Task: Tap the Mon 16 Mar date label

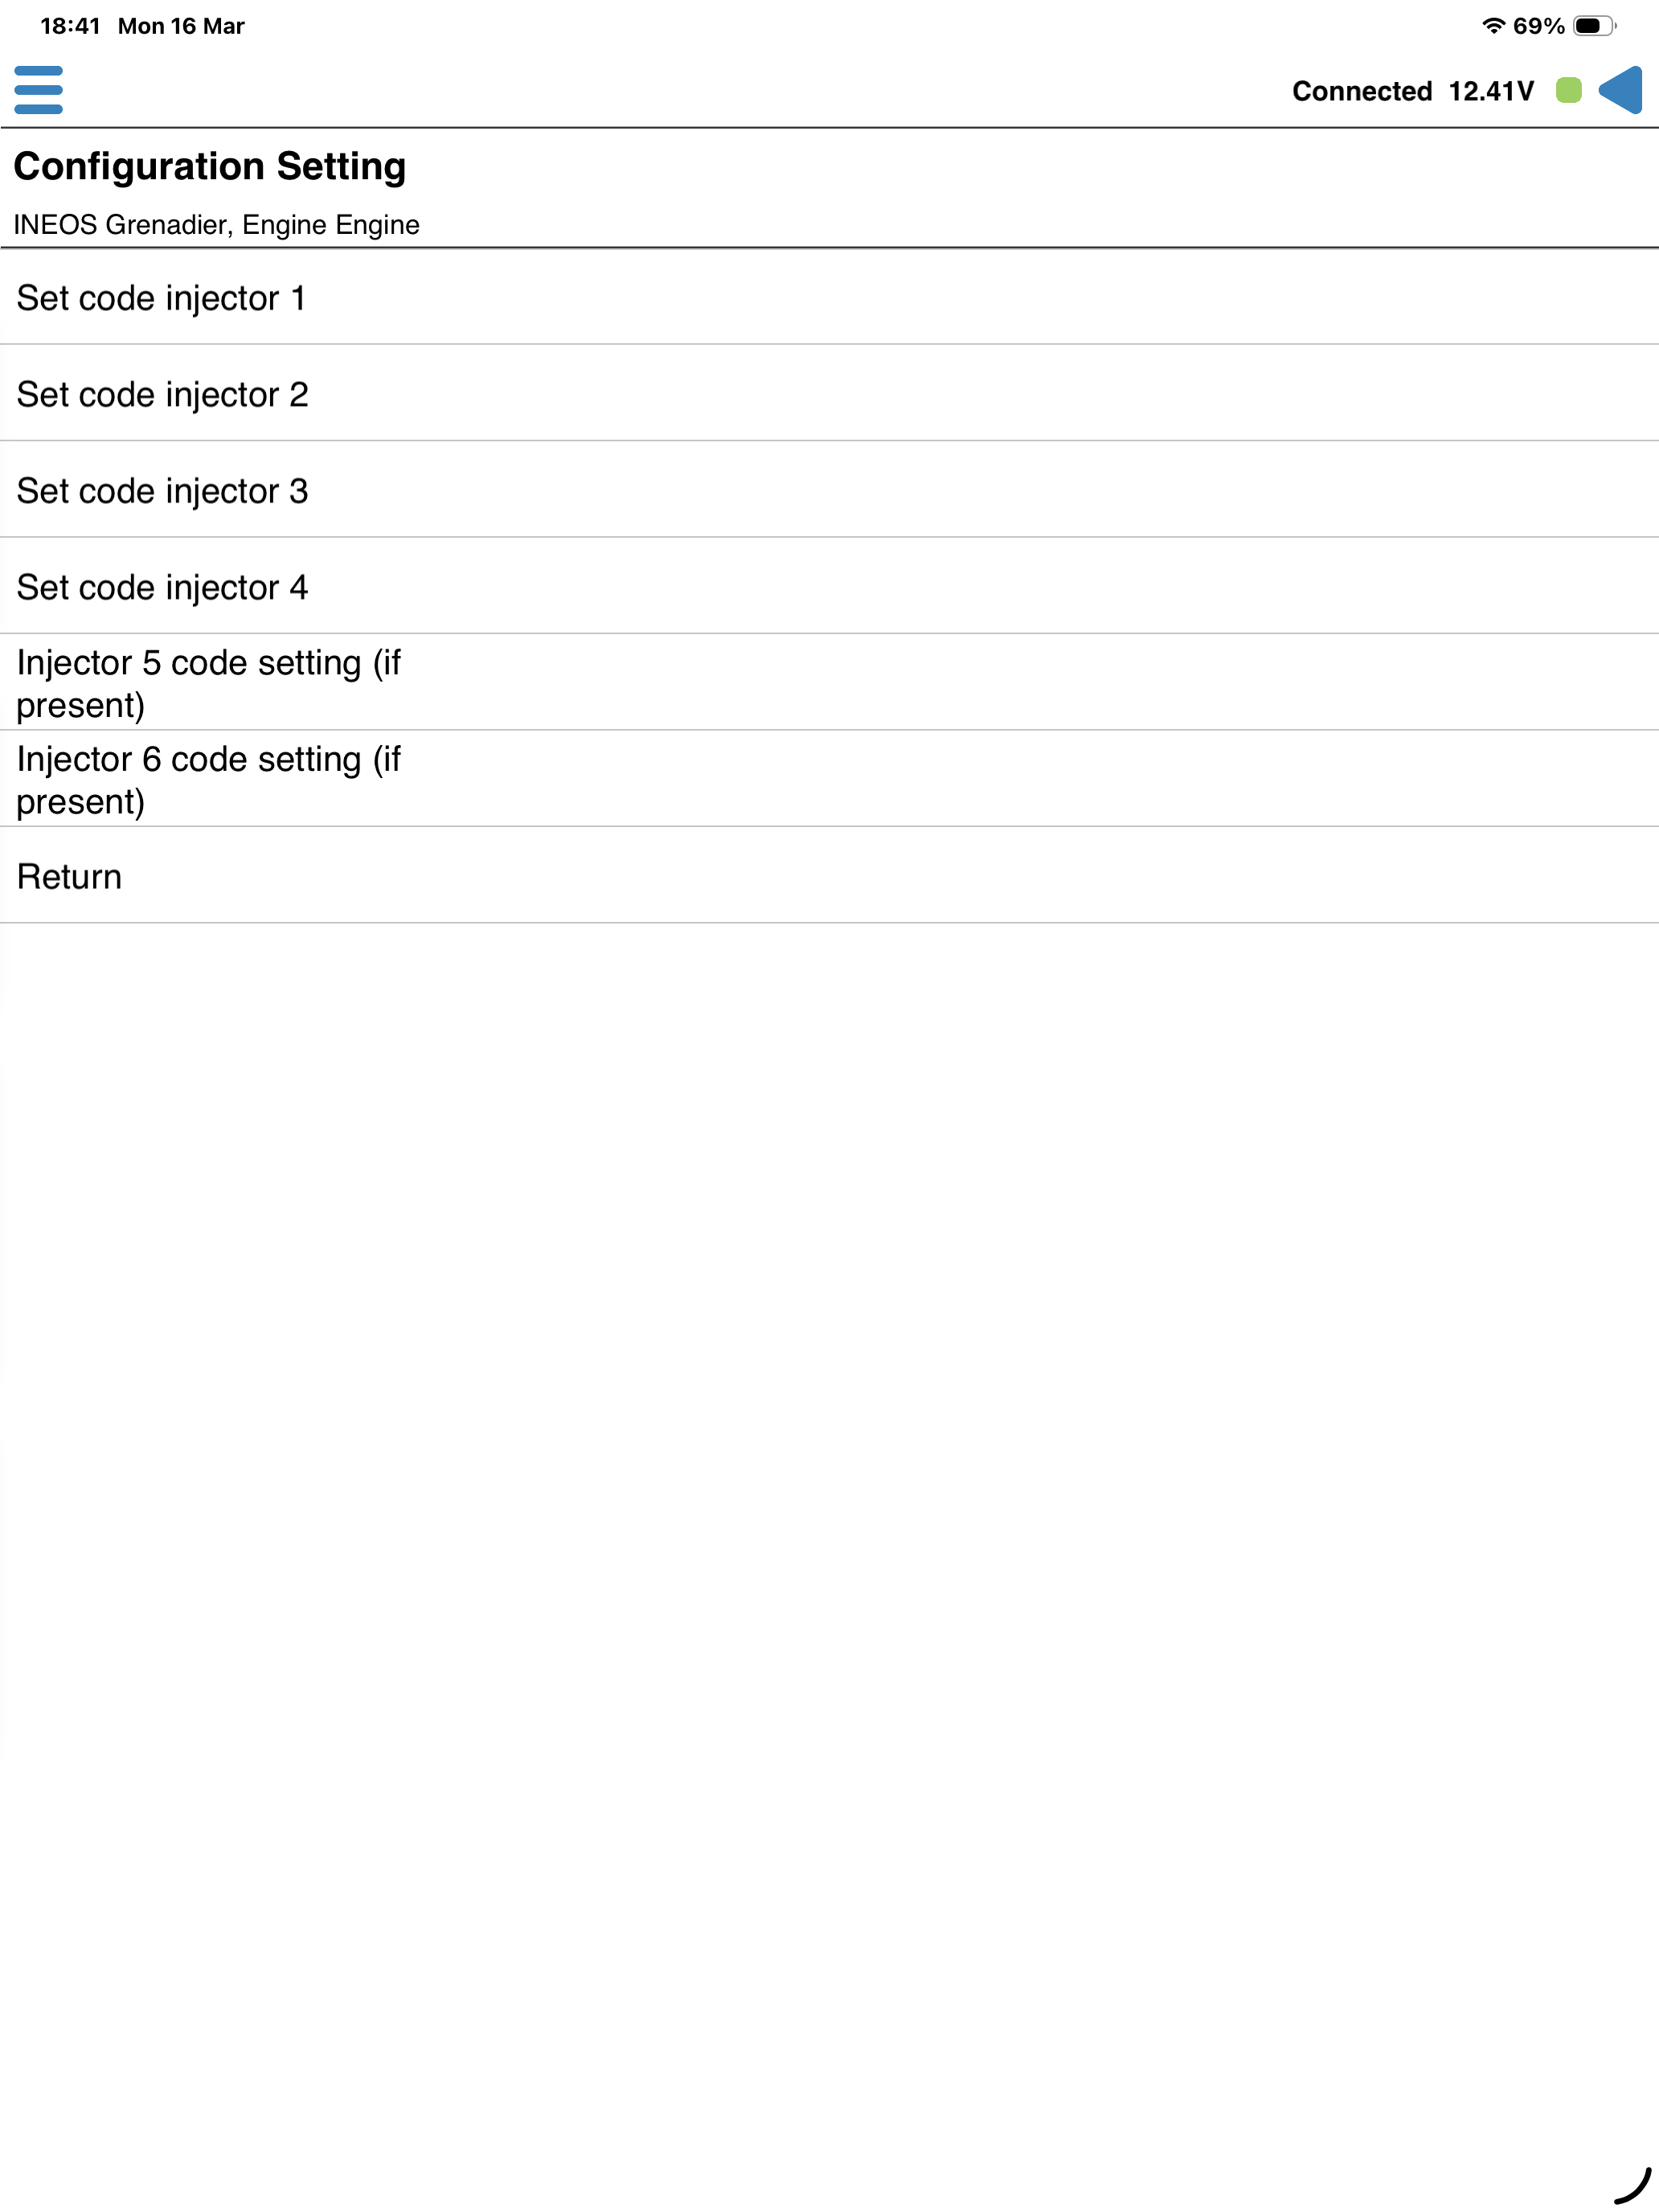Action: [x=180, y=26]
